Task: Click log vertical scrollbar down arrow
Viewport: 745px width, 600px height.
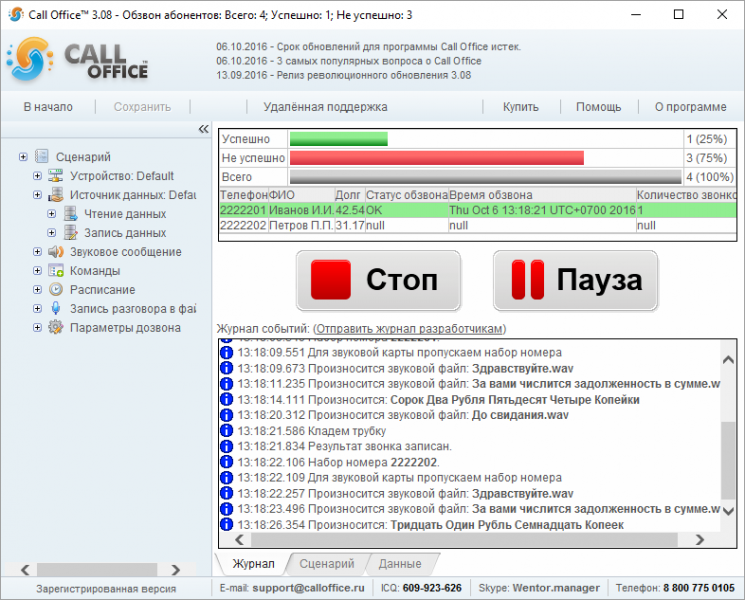Action: click(728, 511)
